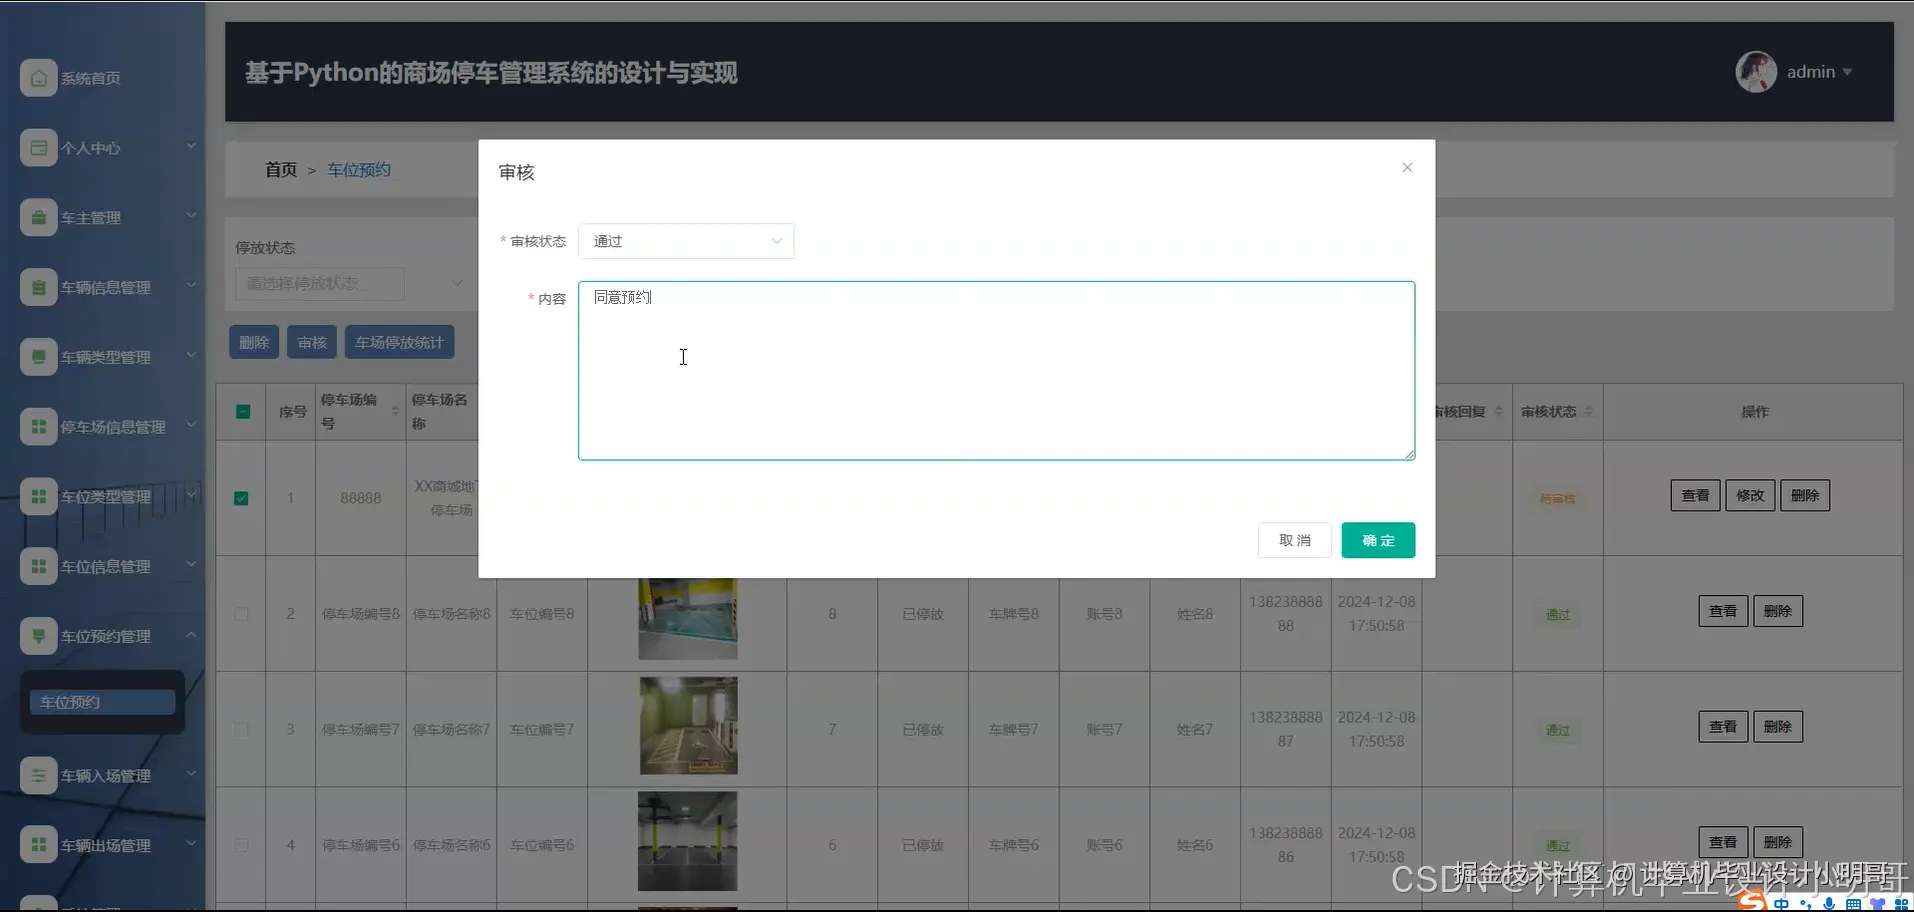Click 查看 for the 88888 row
The height and width of the screenshot is (912, 1914).
[x=1696, y=495]
